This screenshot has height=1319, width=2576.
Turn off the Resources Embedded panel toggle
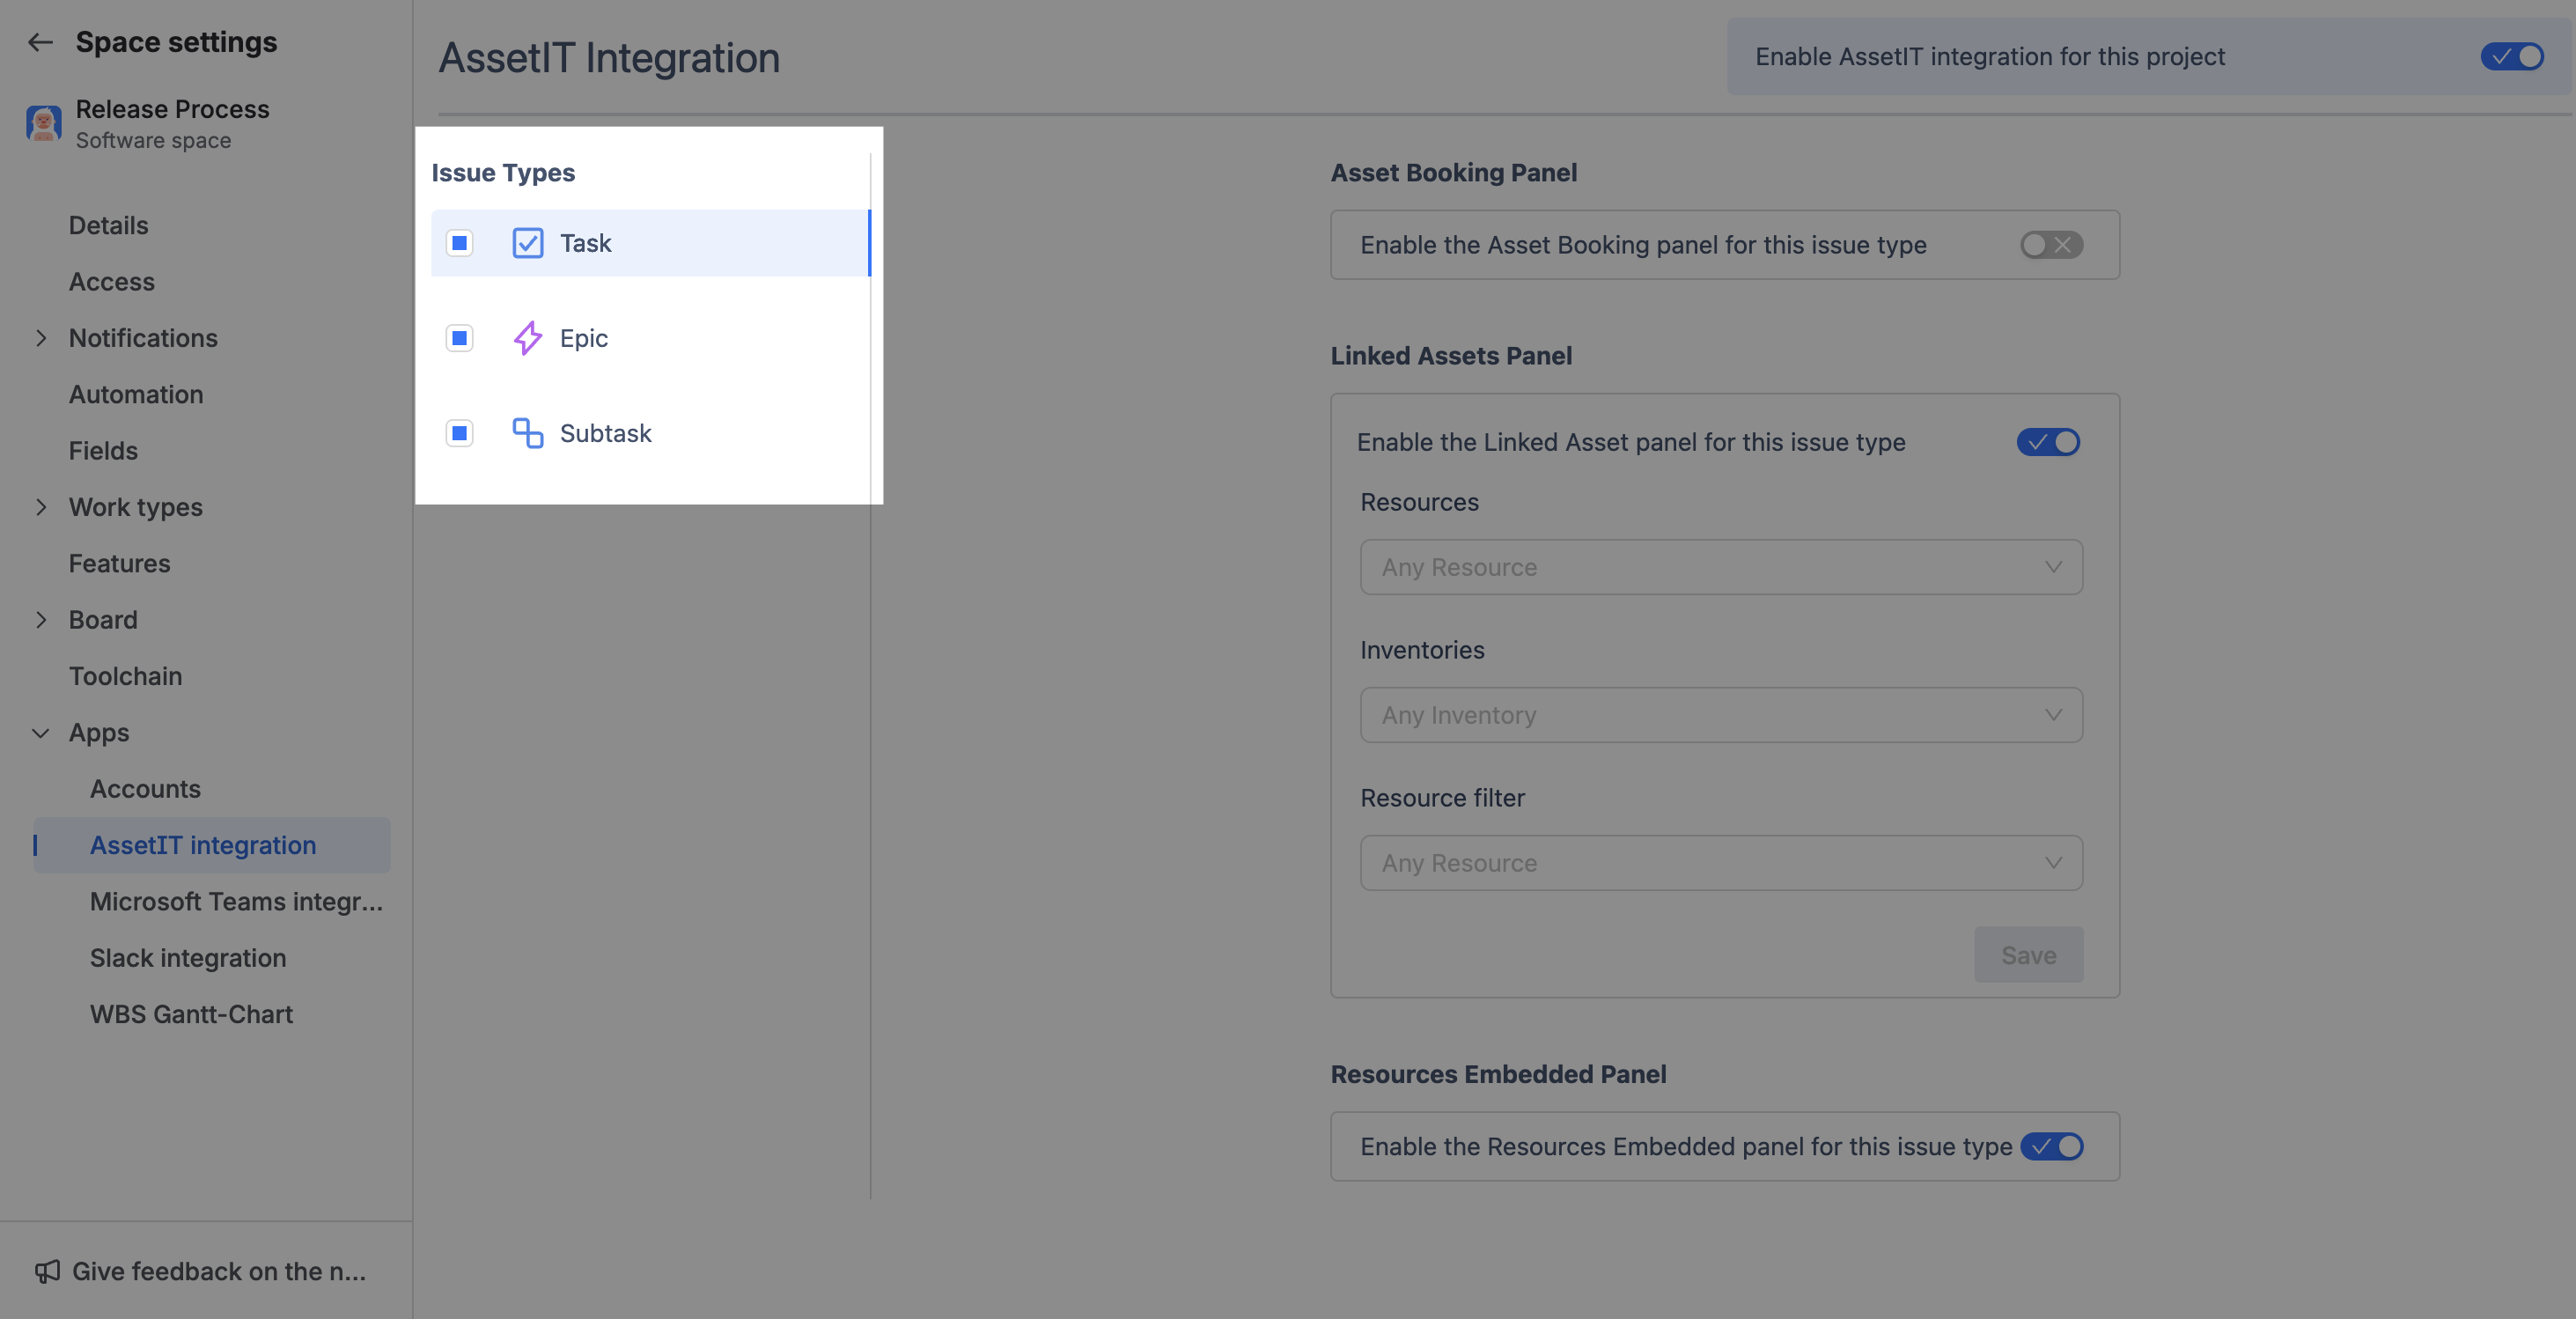pyautogui.click(x=2051, y=1146)
